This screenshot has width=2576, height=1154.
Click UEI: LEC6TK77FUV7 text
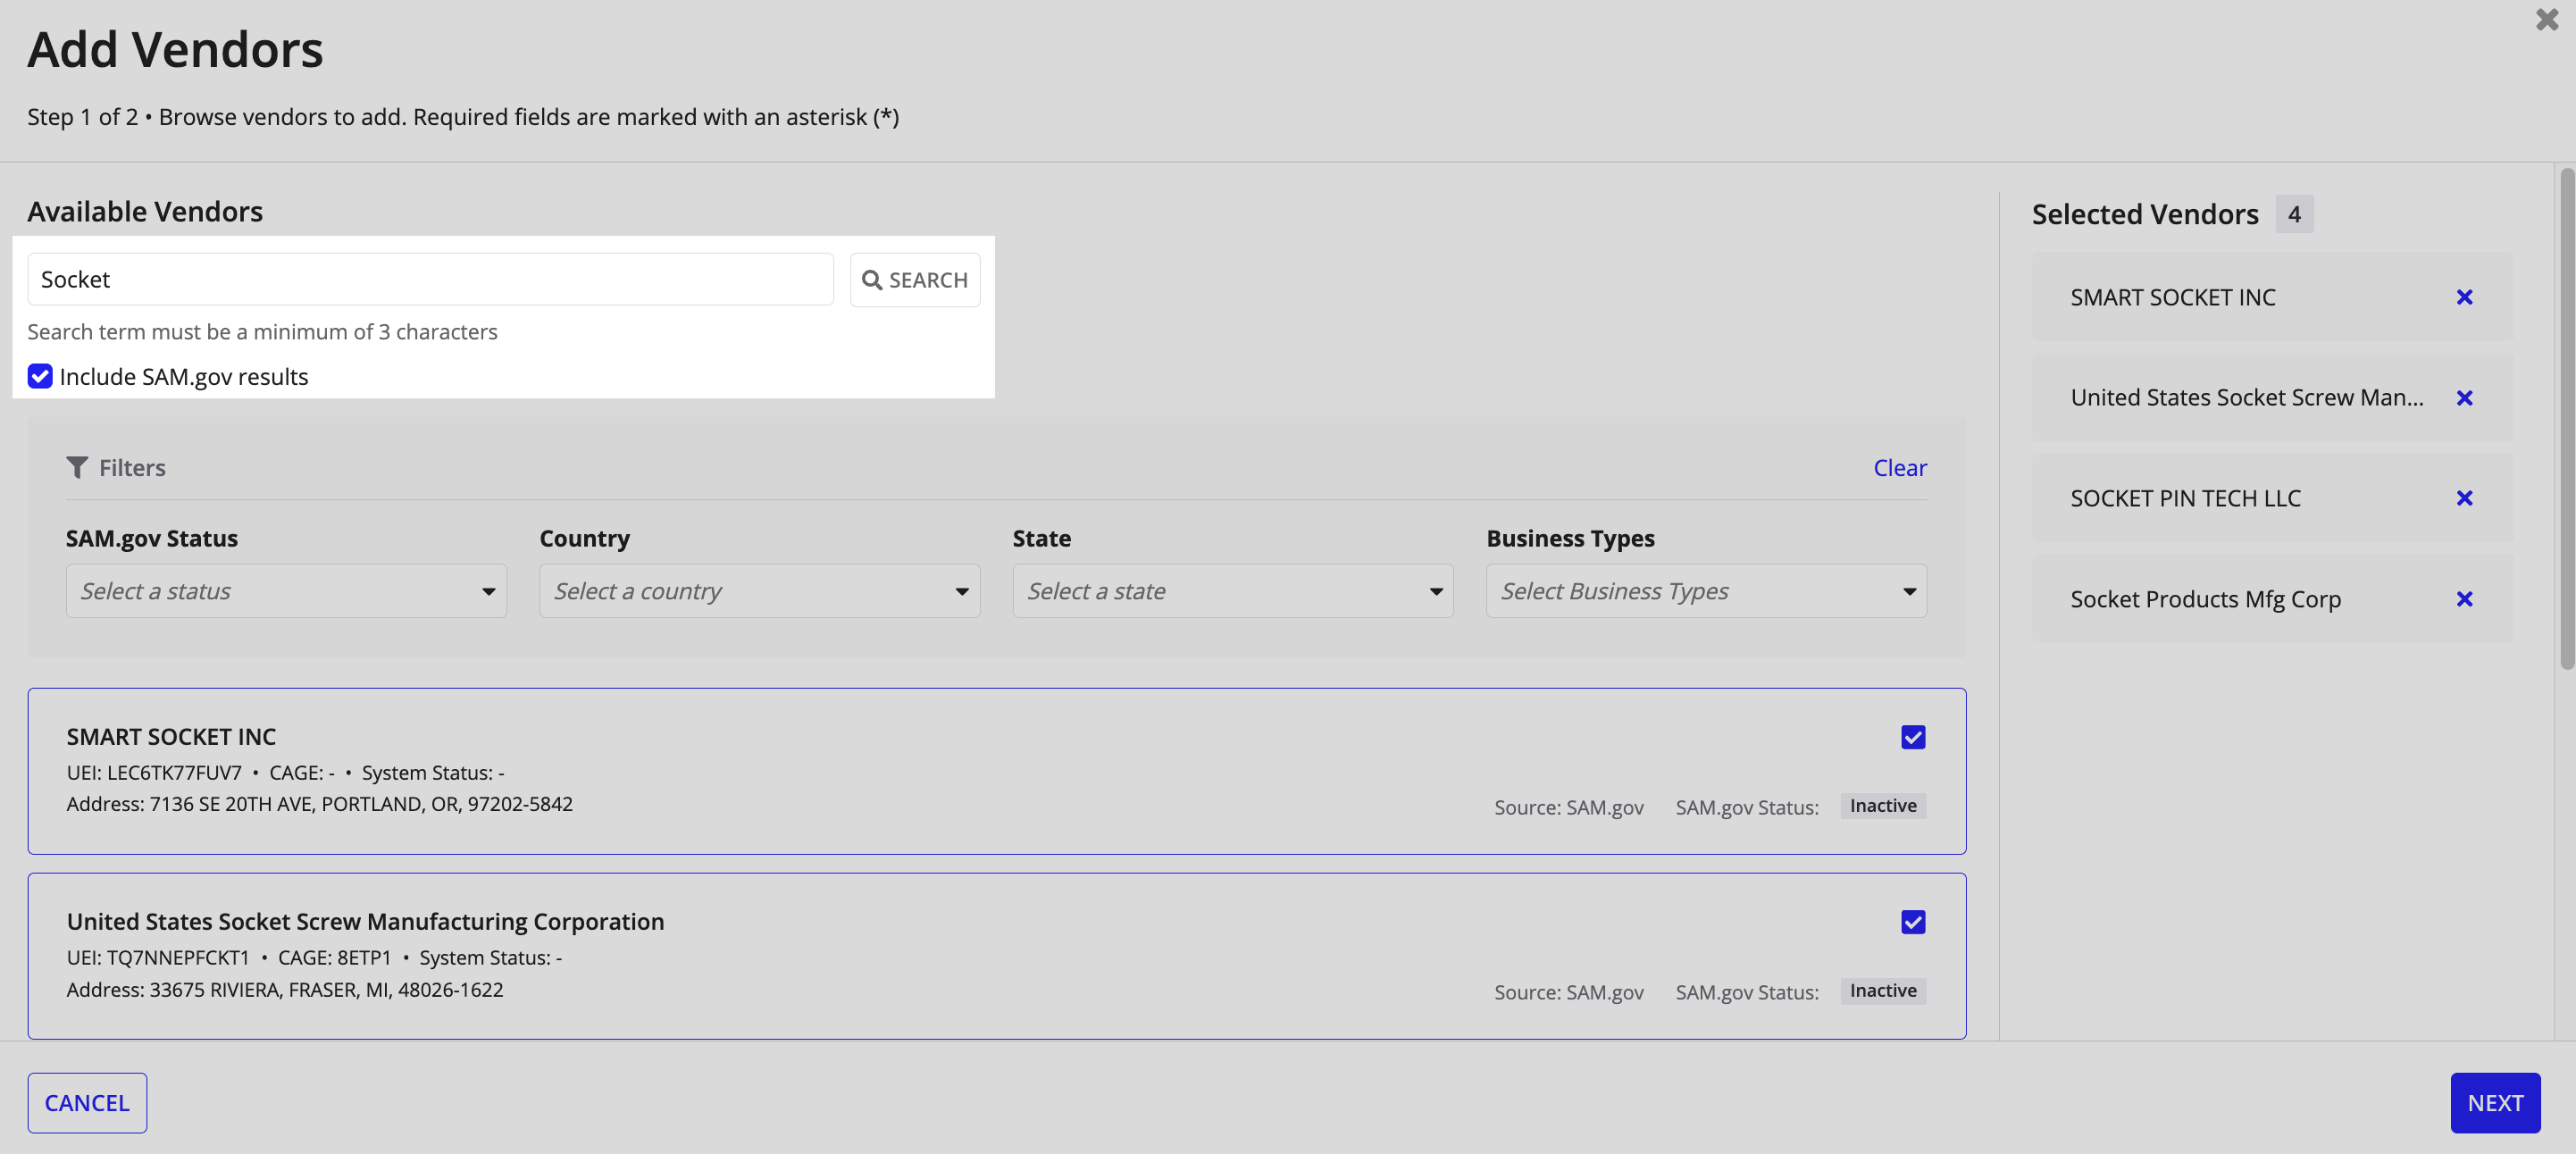[154, 773]
